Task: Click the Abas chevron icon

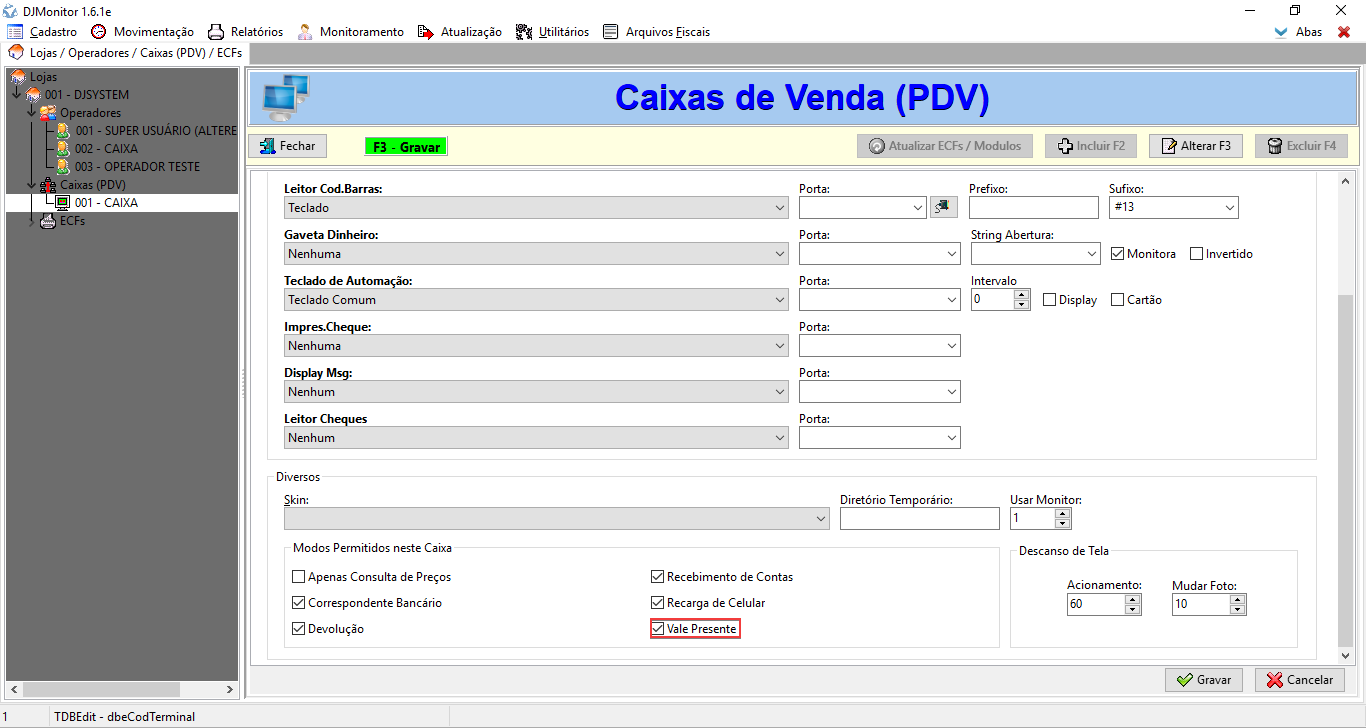Action: tap(1281, 32)
